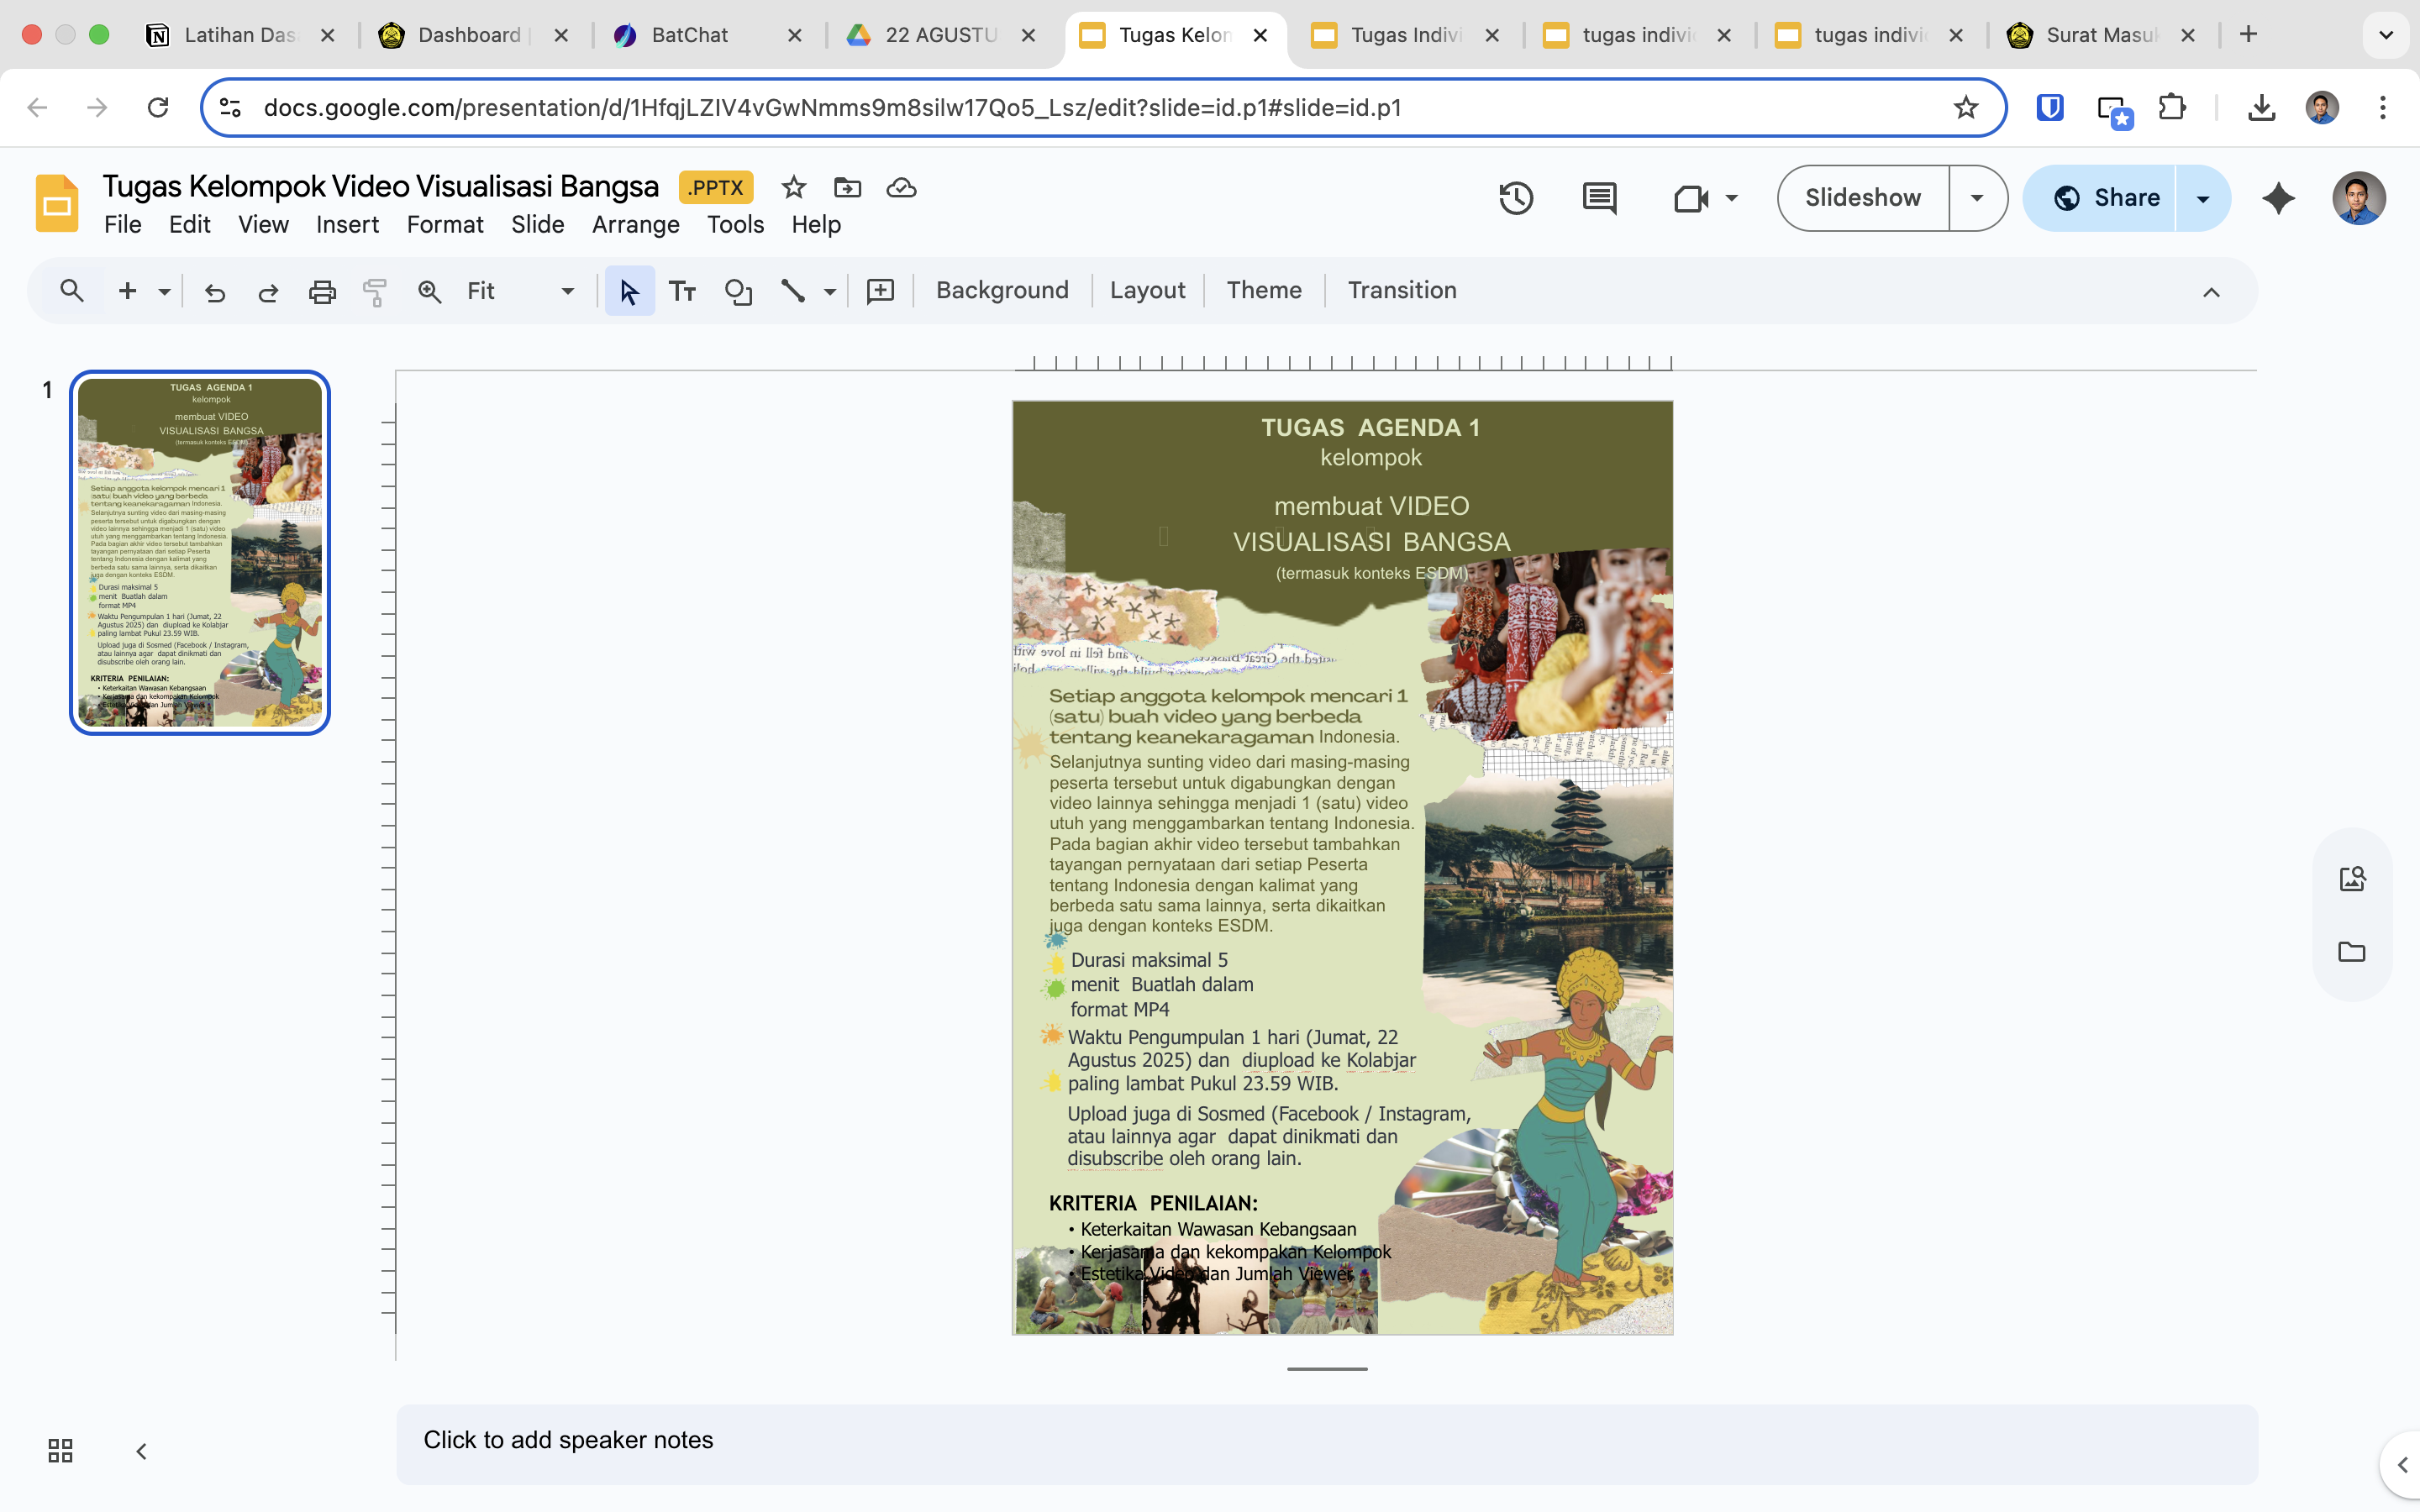Click the Transition button

1401,290
